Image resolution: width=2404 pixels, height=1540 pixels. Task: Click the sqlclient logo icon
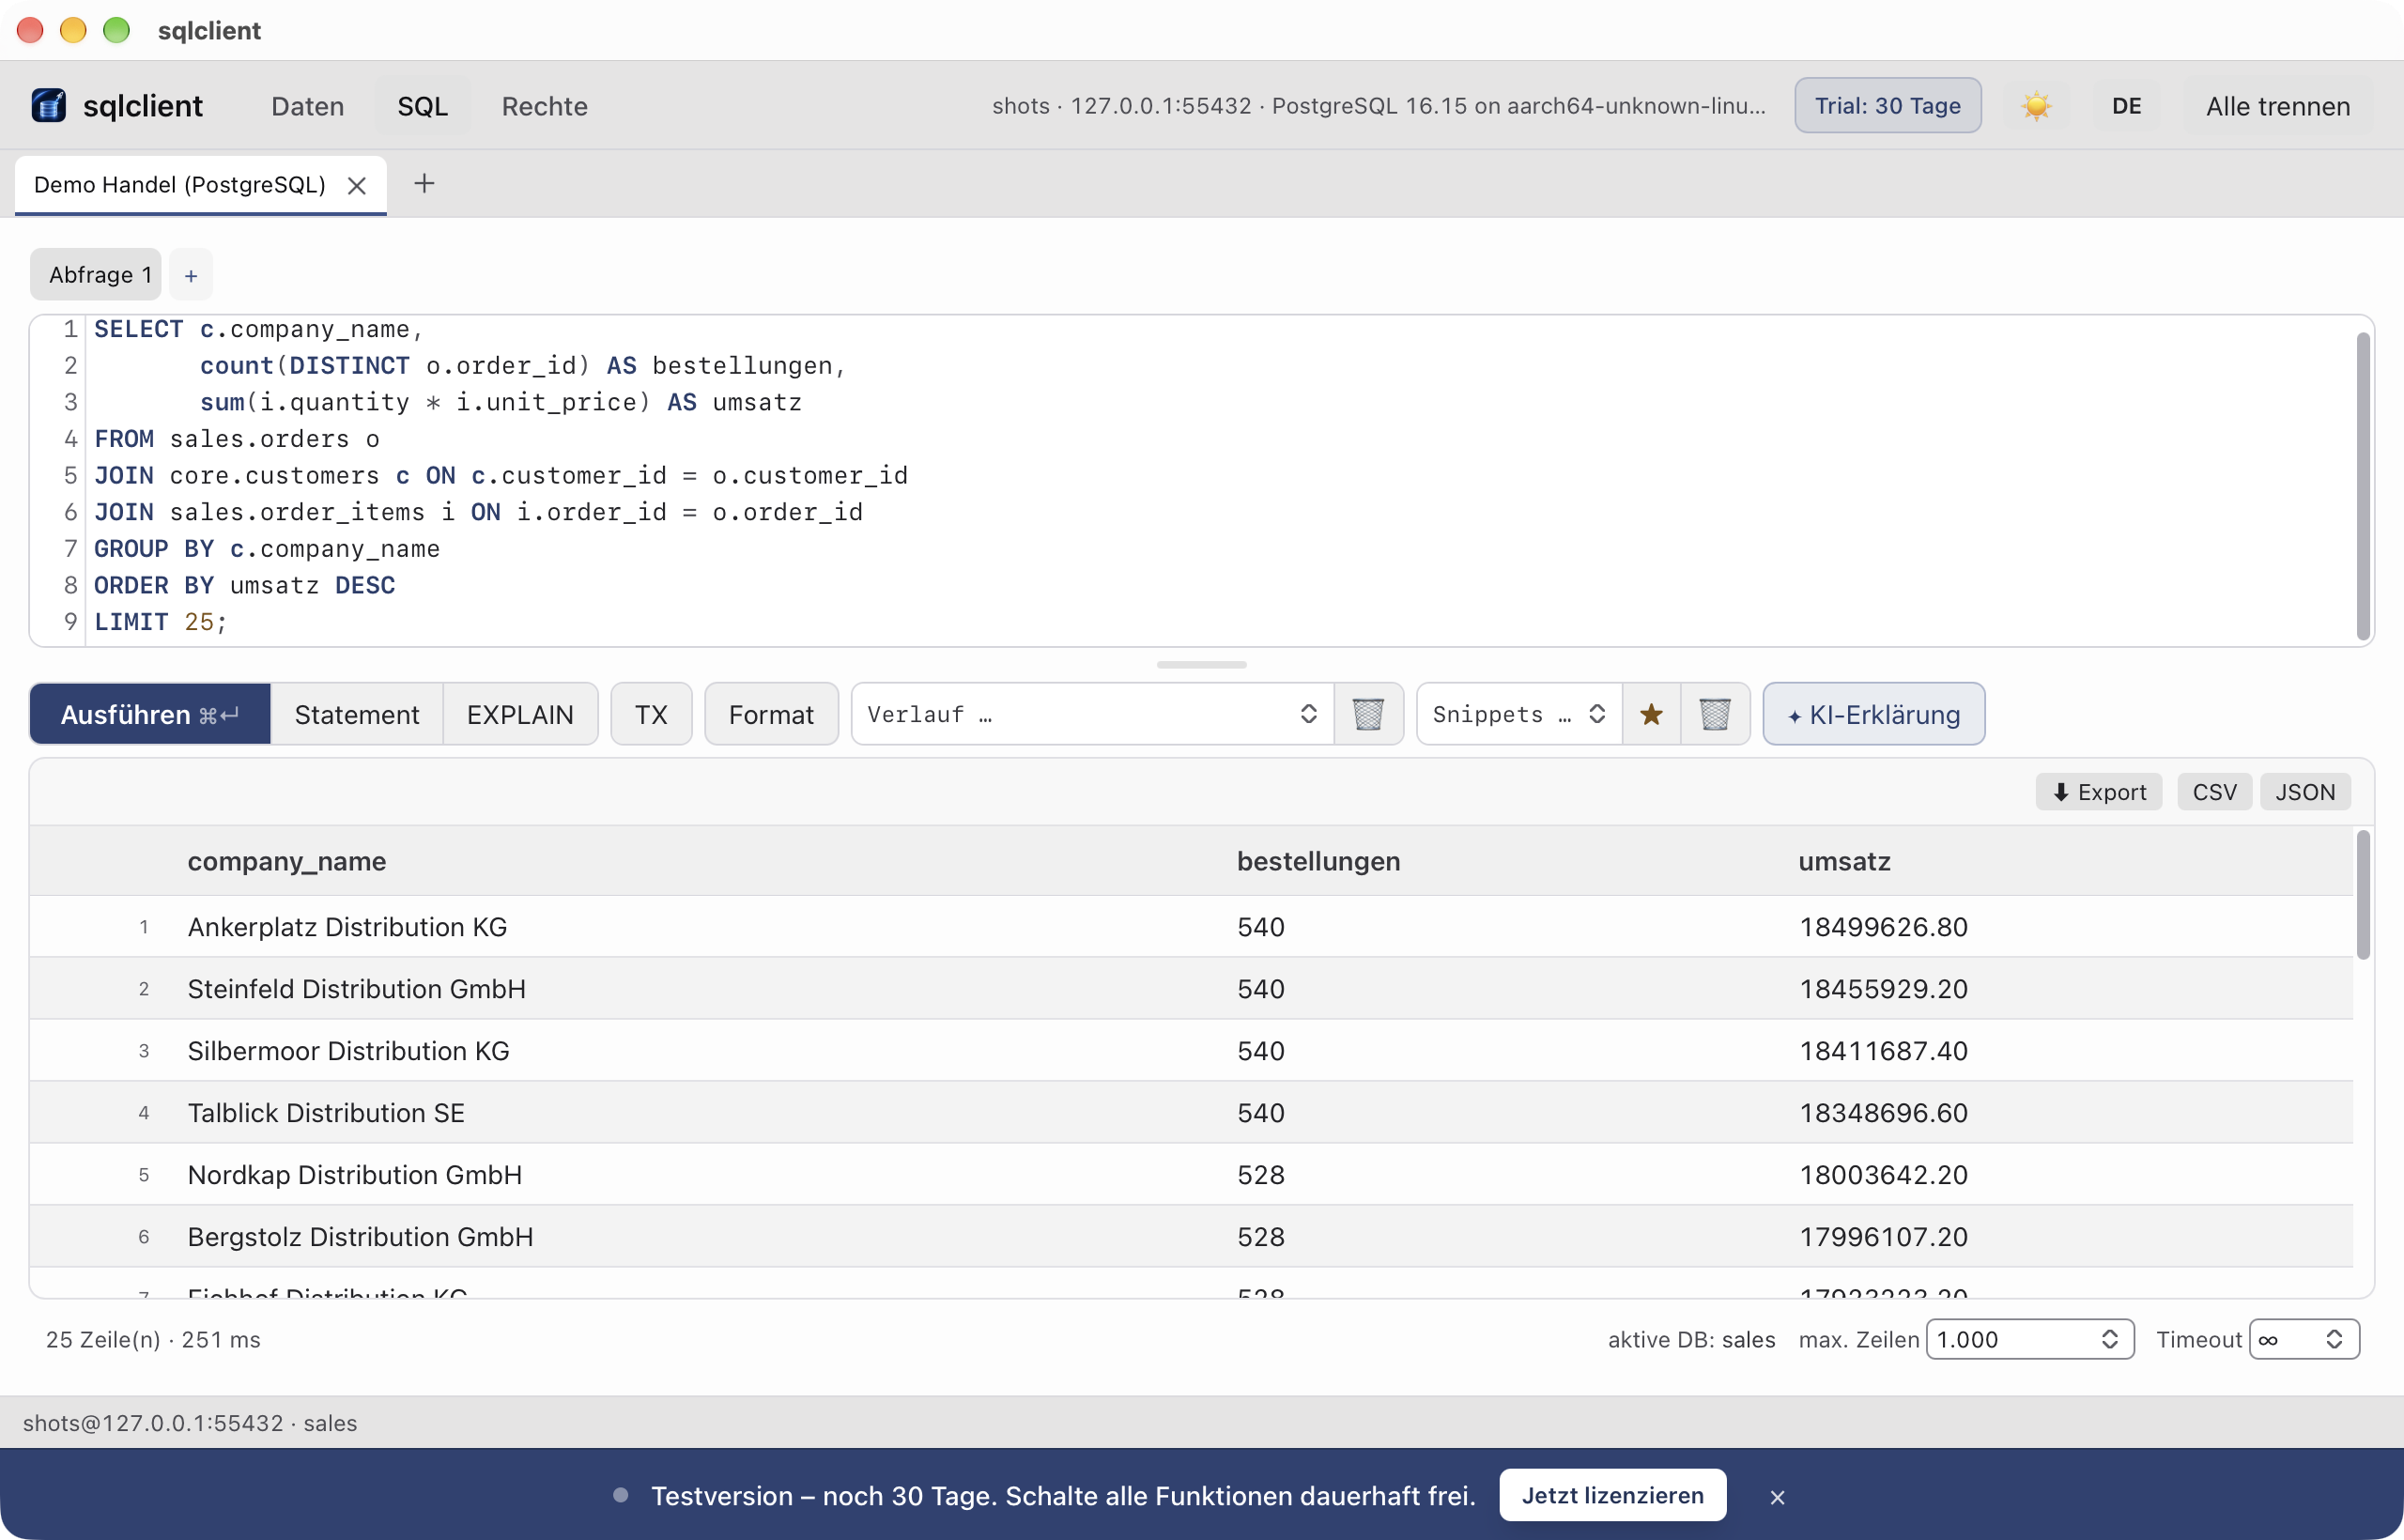click(48, 105)
